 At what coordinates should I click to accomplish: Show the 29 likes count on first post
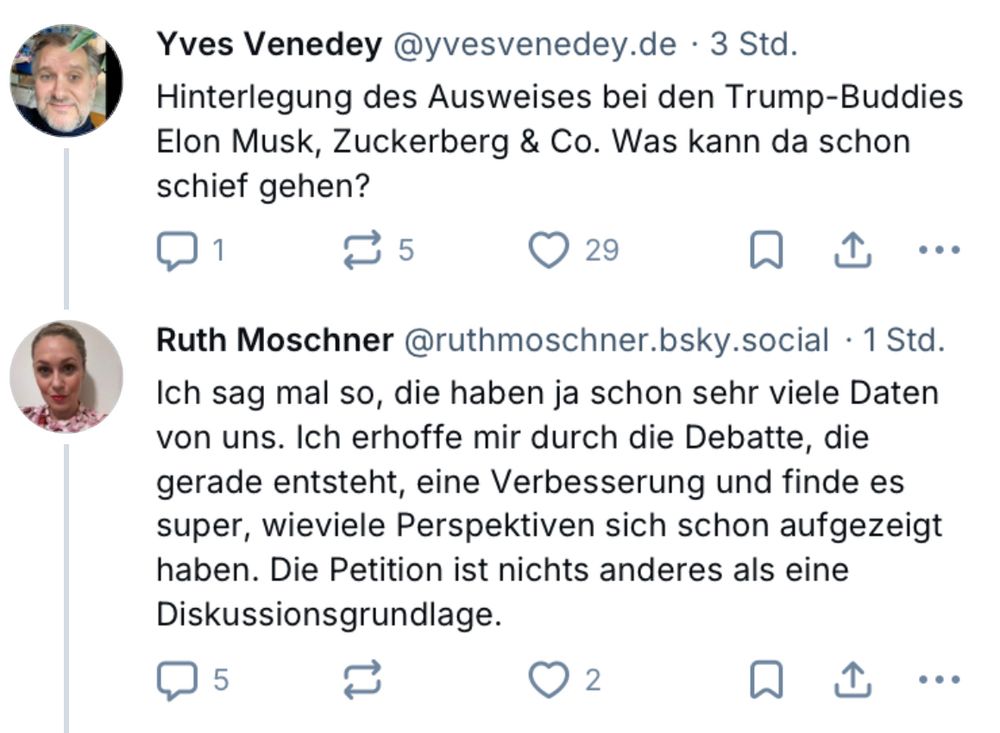click(600, 250)
